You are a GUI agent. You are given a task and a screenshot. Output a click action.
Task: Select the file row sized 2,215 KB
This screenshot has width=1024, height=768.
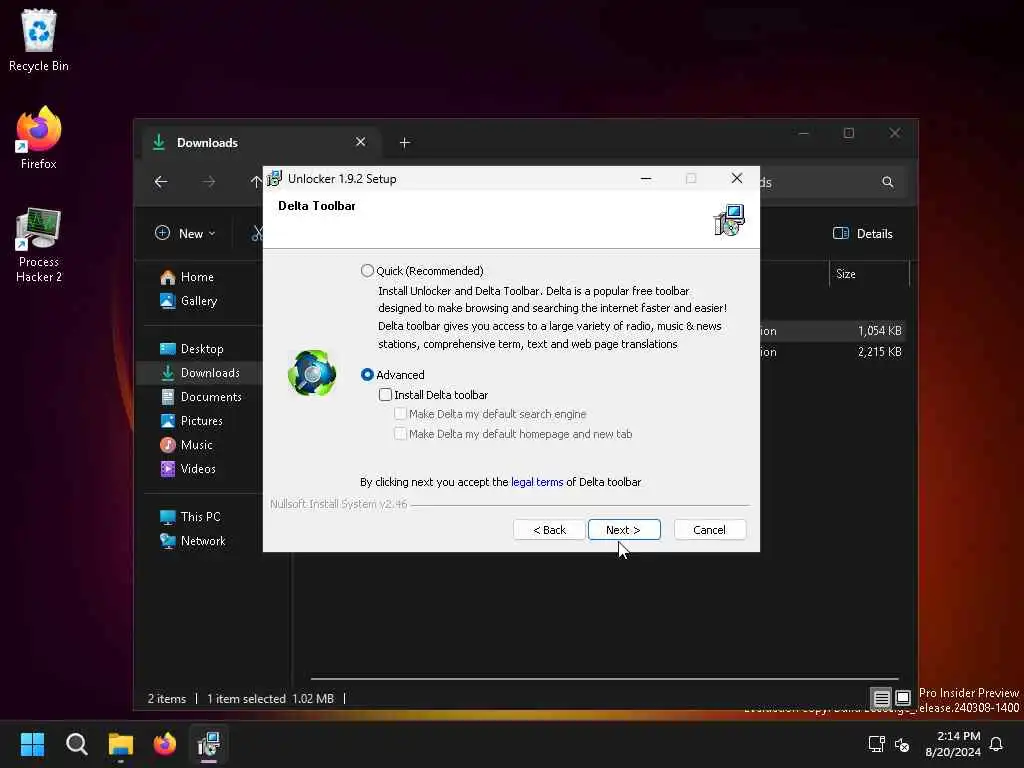[833, 352]
